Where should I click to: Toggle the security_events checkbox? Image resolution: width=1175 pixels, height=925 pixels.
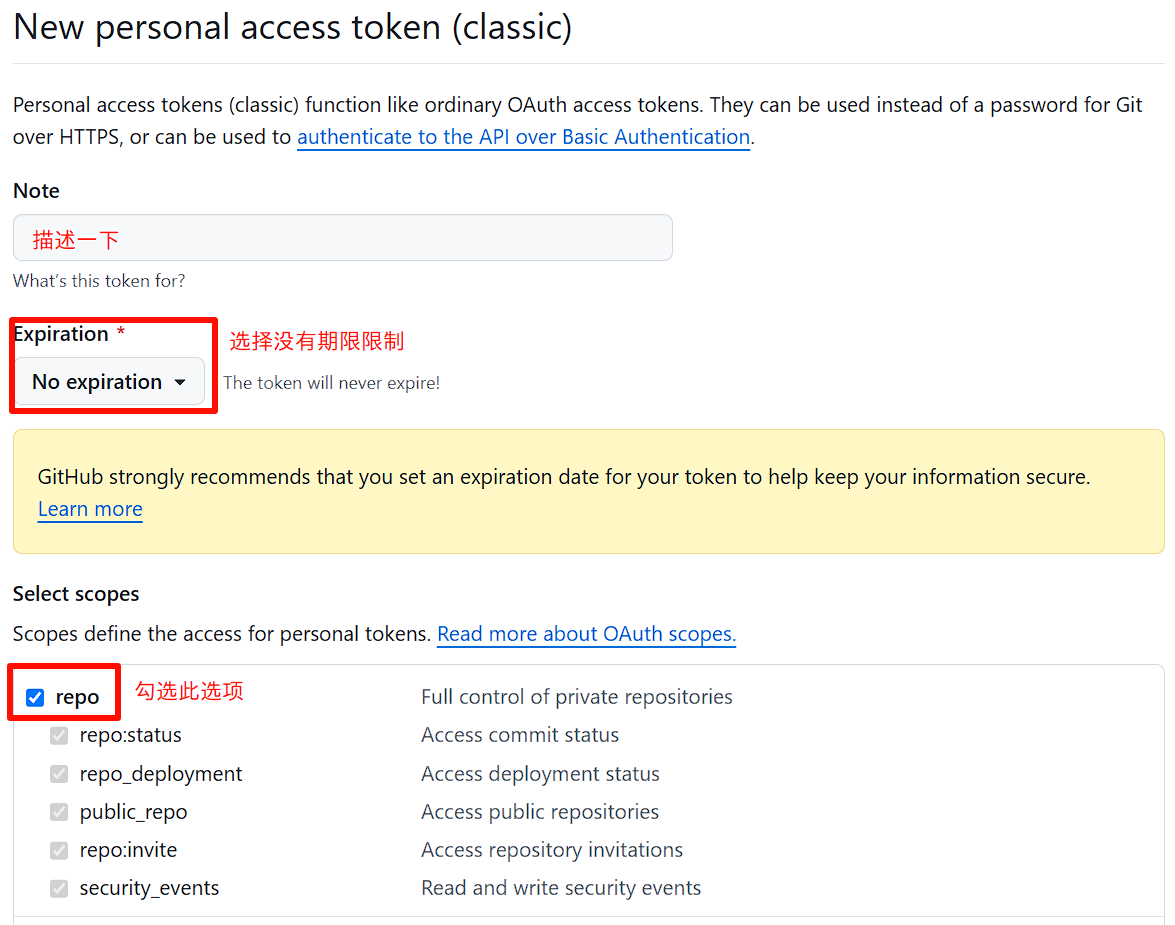click(59, 888)
